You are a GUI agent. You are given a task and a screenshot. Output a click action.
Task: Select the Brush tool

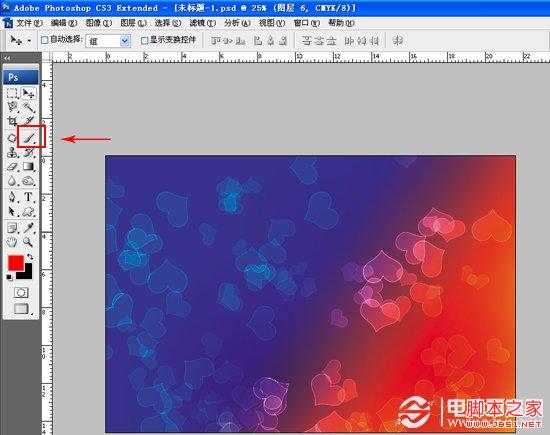[29, 138]
